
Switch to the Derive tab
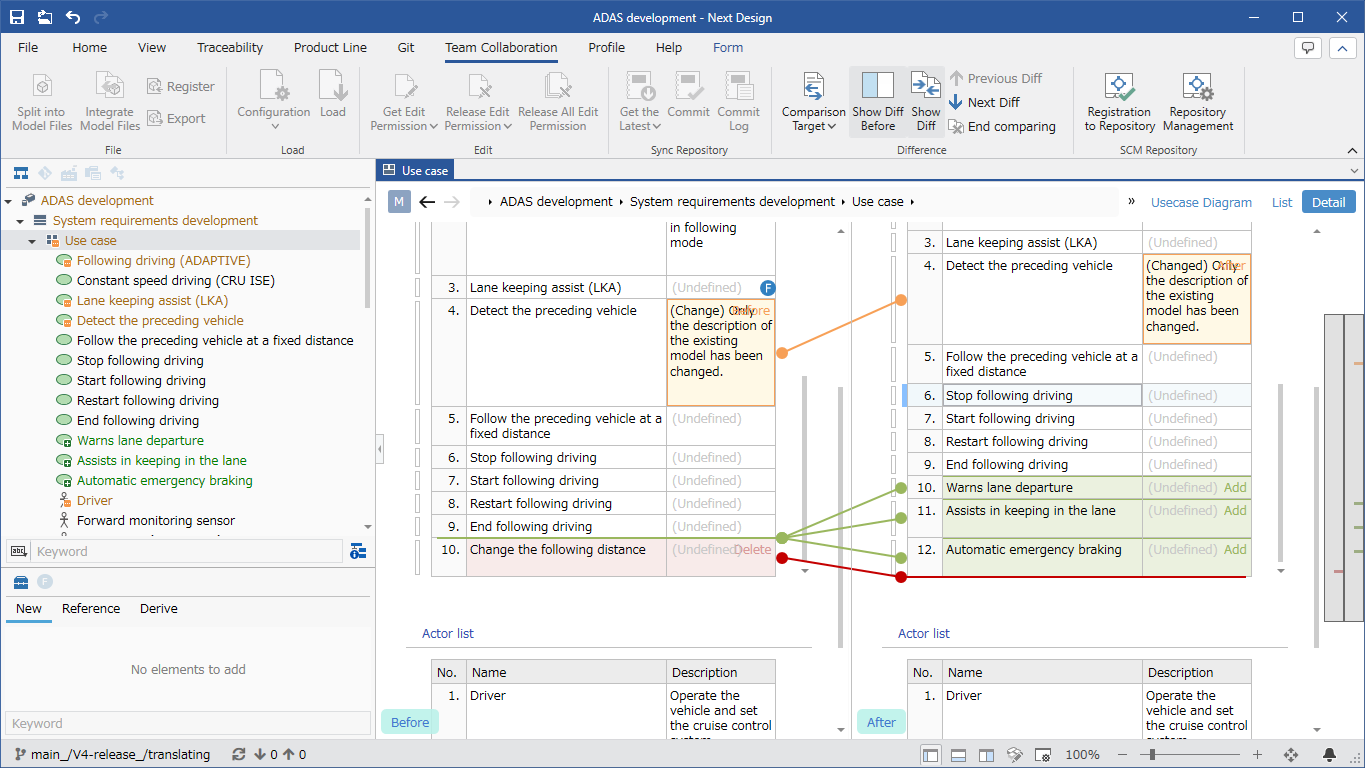point(159,609)
